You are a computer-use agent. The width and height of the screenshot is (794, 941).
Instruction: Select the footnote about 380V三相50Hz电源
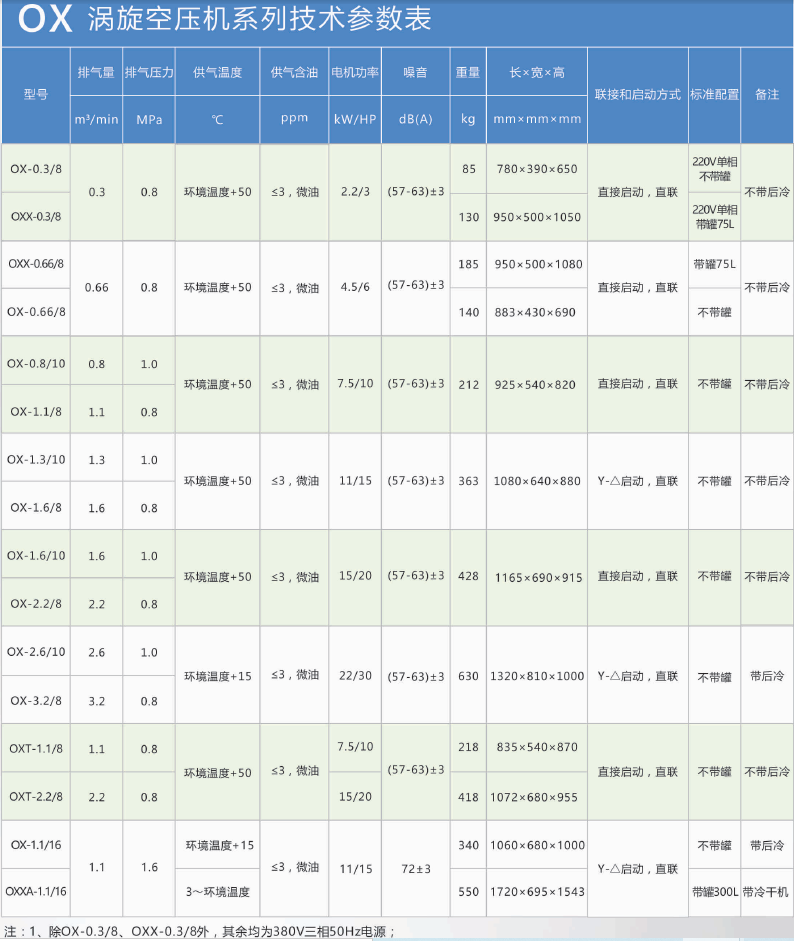pos(200,931)
